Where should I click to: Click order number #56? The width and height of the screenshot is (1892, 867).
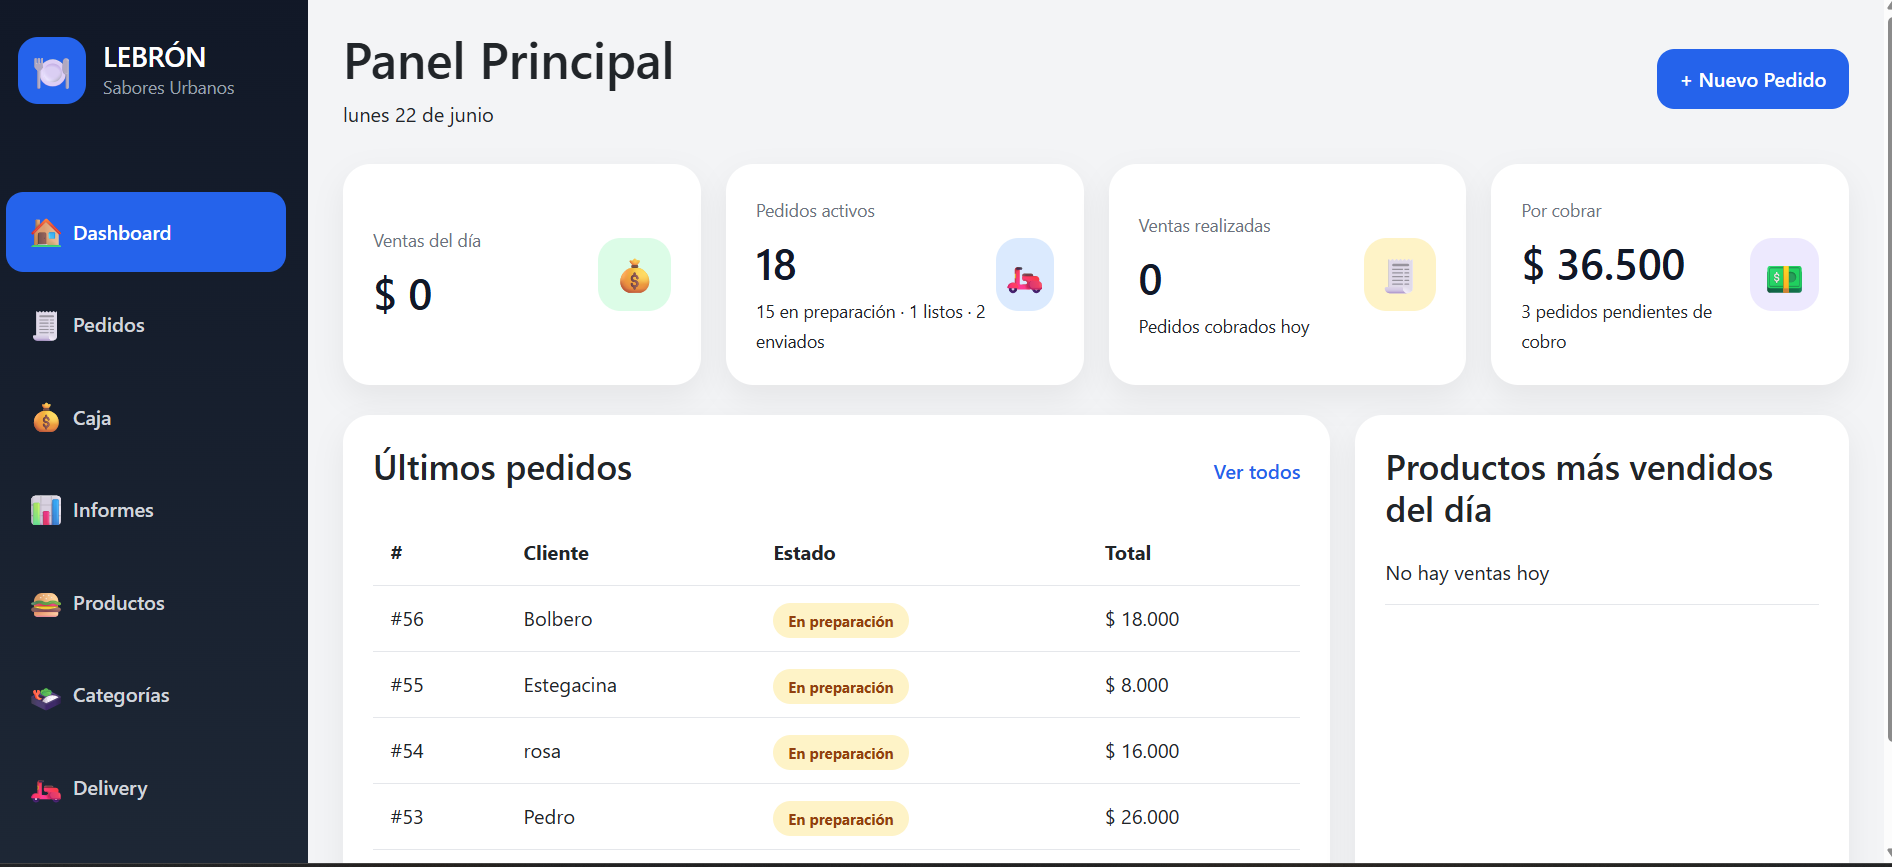click(407, 619)
